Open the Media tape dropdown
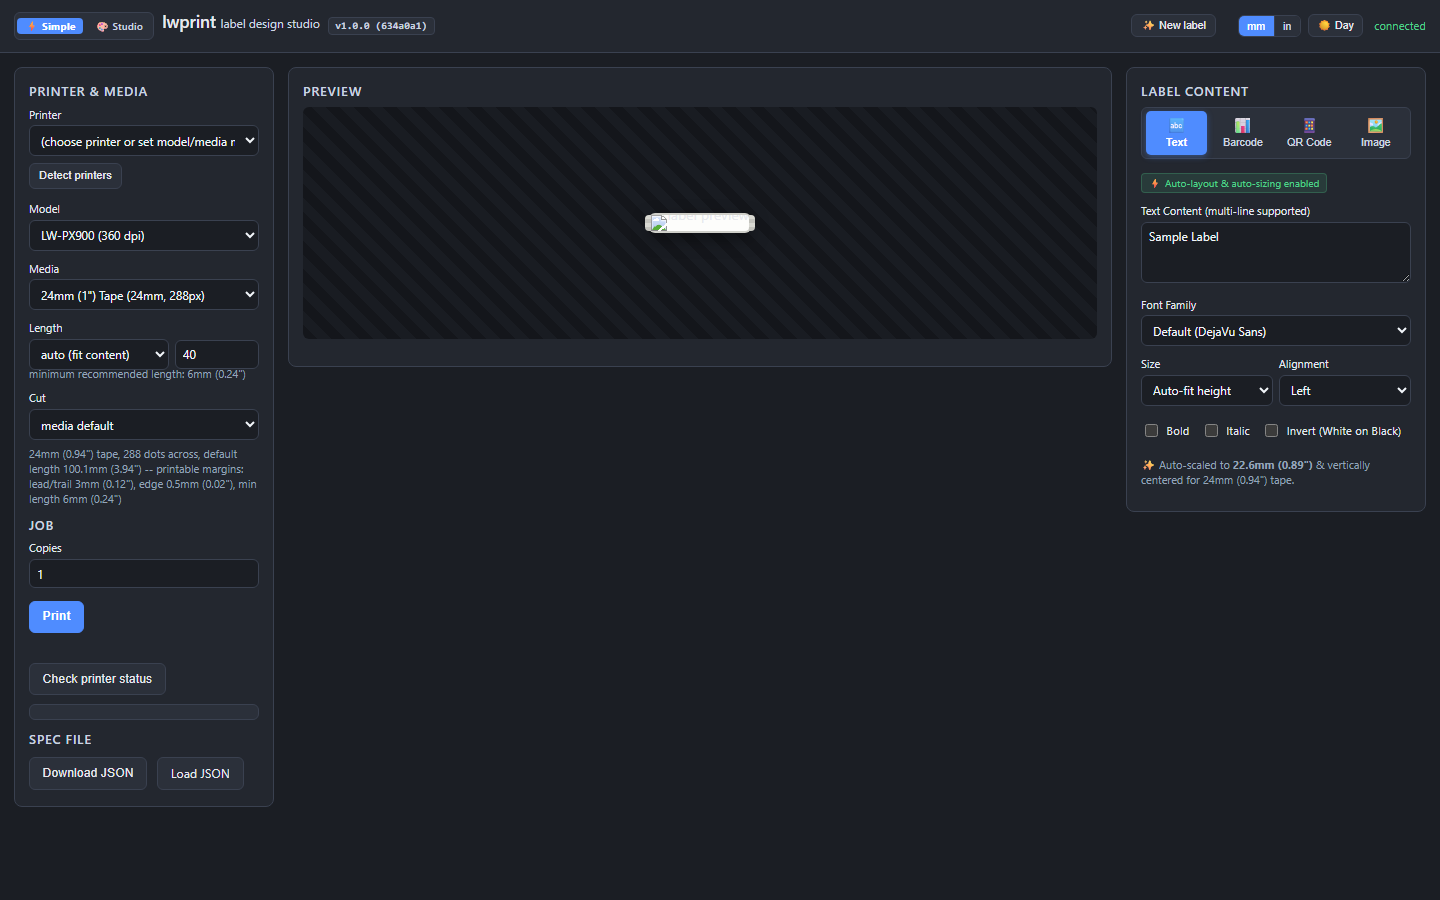1440x900 pixels. 144,295
